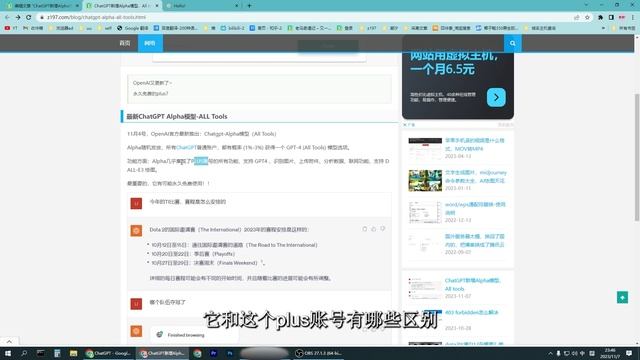Expand the bookmarks overflow chevron
Image resolution: width=640 pixels, height=360 pixels.
(603, 28)
